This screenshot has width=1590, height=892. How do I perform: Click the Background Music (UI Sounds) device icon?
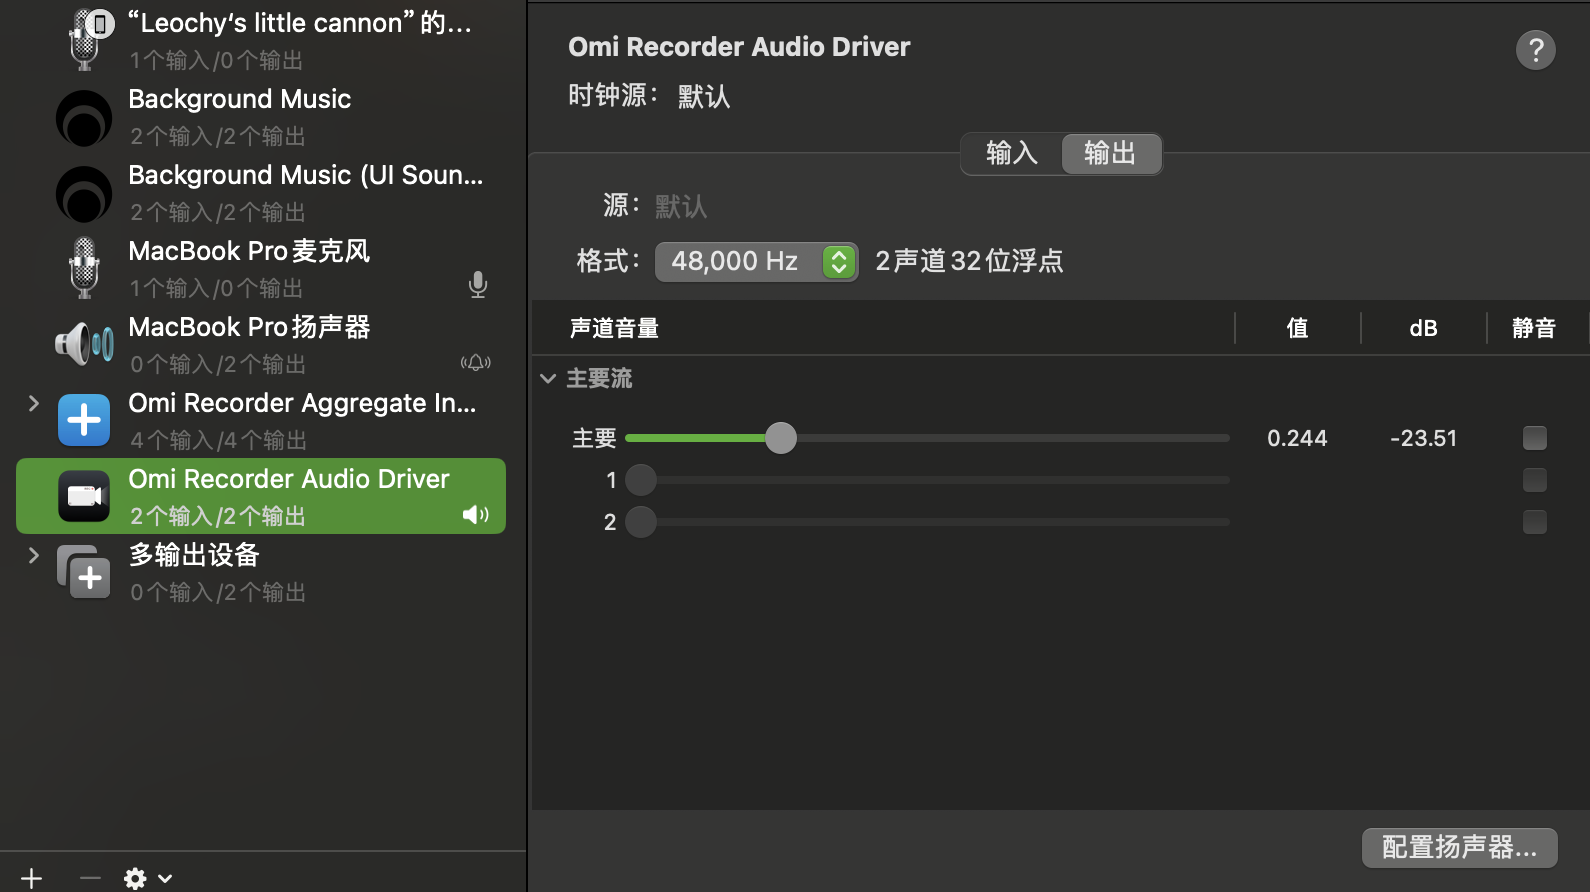pos(84,194)
